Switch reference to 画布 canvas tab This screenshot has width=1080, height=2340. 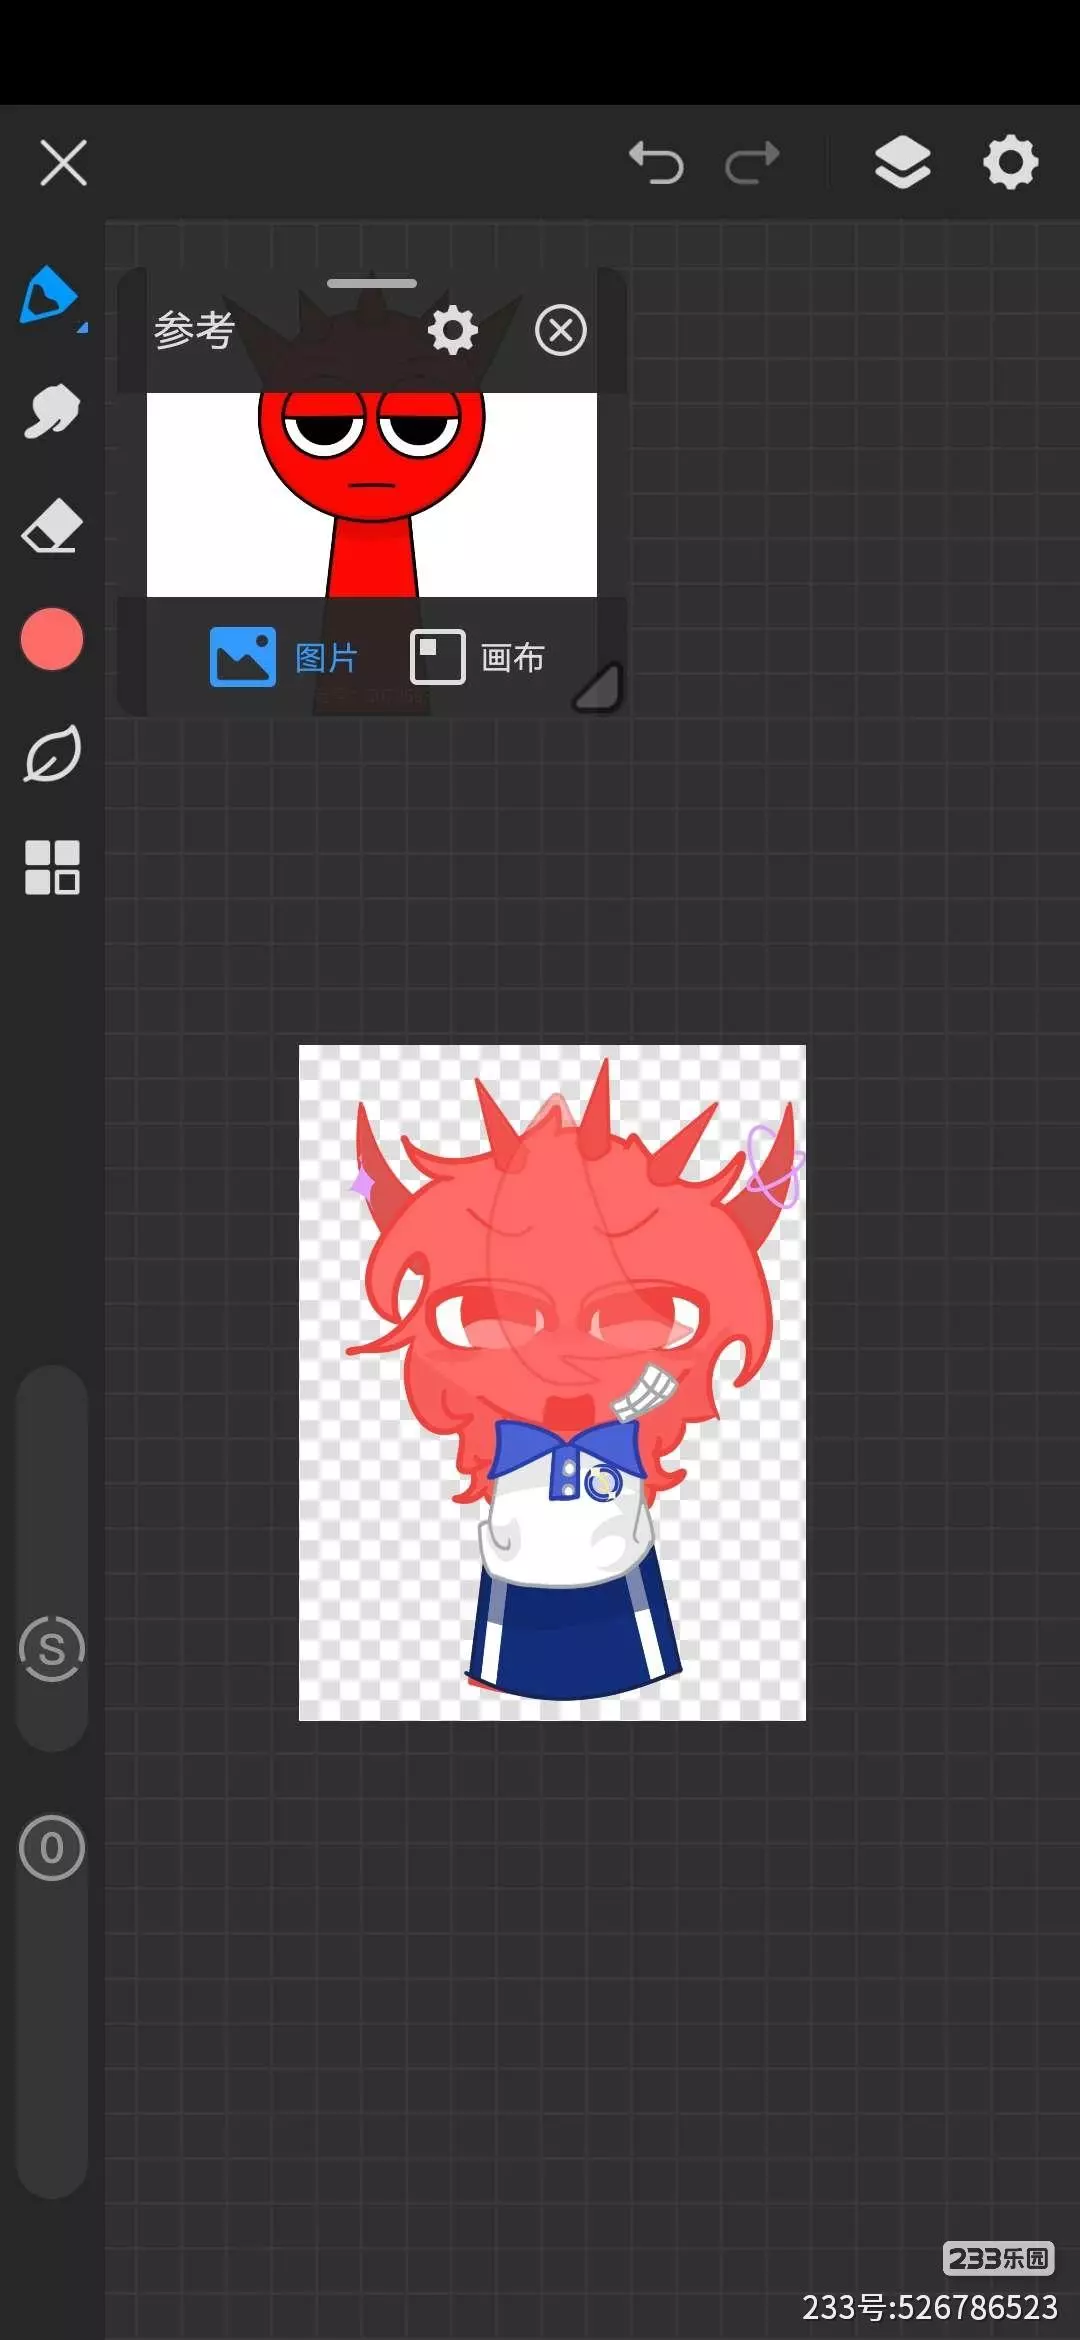pyautogui.click(x=478, y=657)
